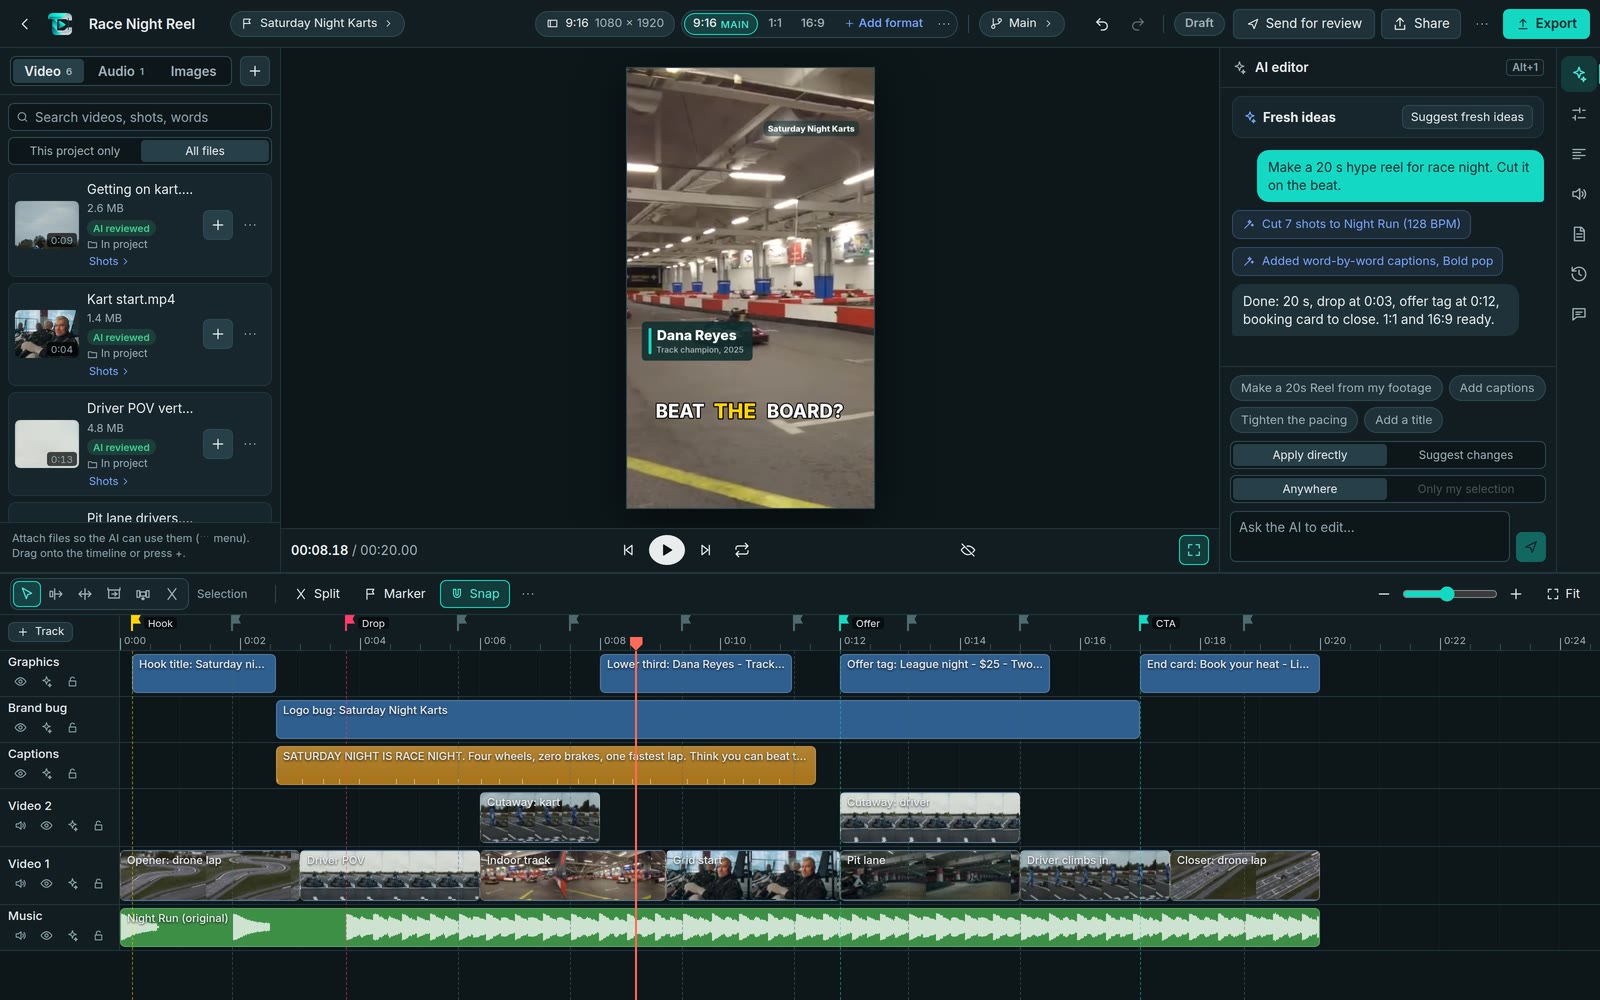
Task: Choose the selection arrow tool
Action: pos(27,594)
